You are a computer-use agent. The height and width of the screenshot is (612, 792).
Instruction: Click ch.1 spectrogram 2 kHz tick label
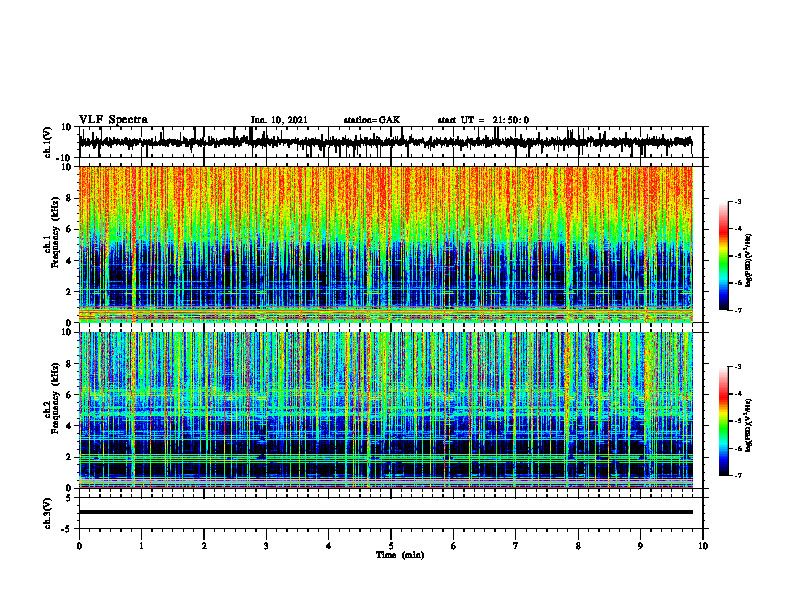tap(69, 292)
